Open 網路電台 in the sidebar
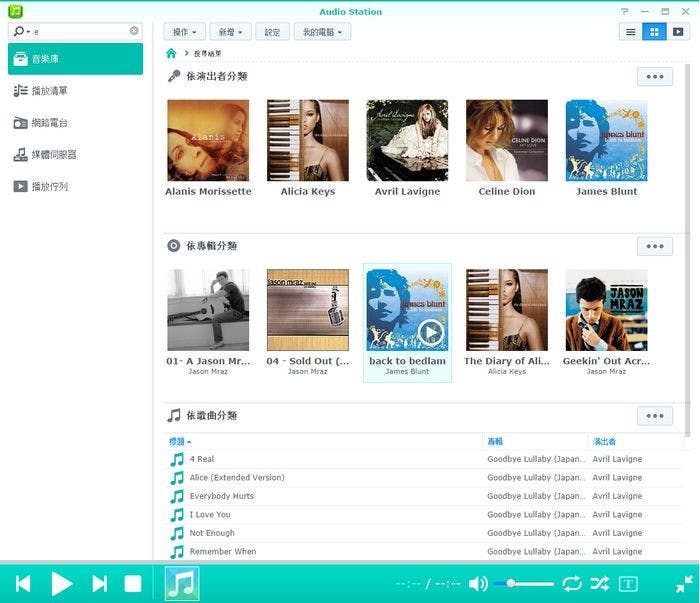Viewport: 700px width, 603px height. 49,123
